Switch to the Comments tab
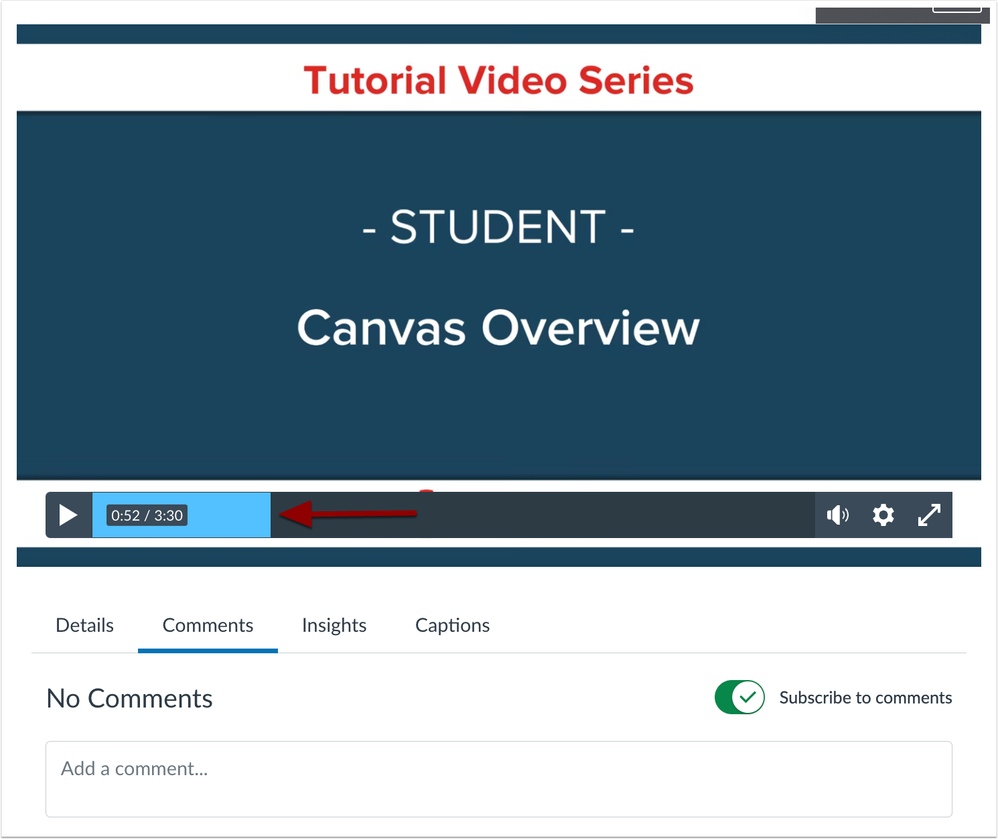 point(207,625)
